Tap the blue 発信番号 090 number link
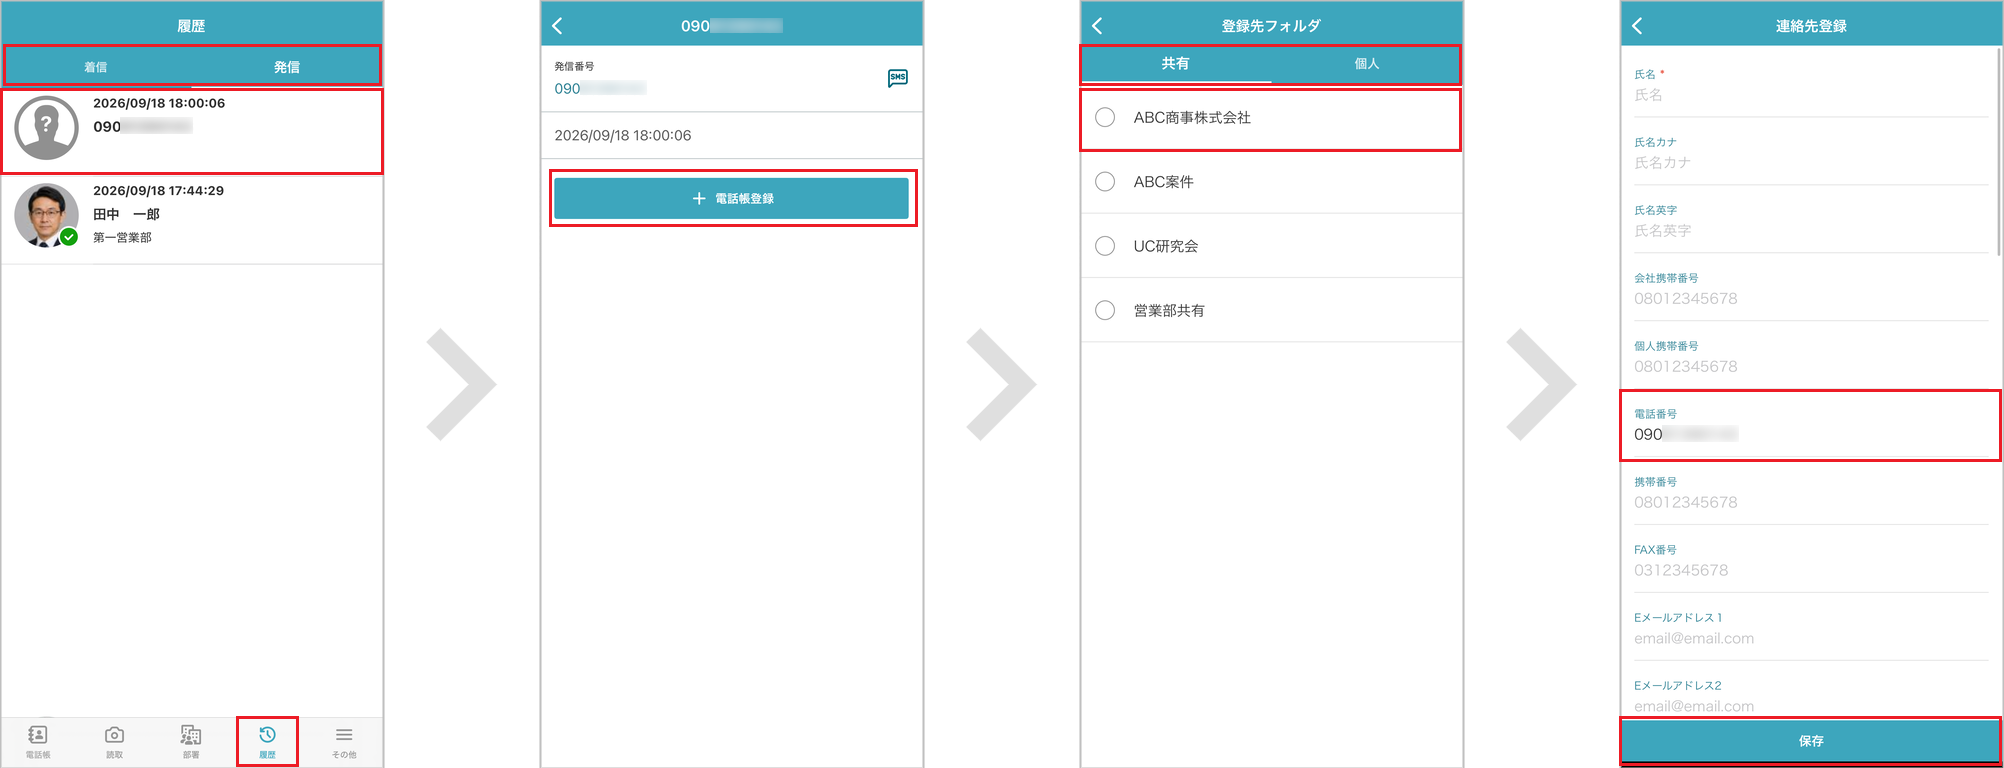The width and height of the screenshot is (2004, 768). tap(600, 88)
